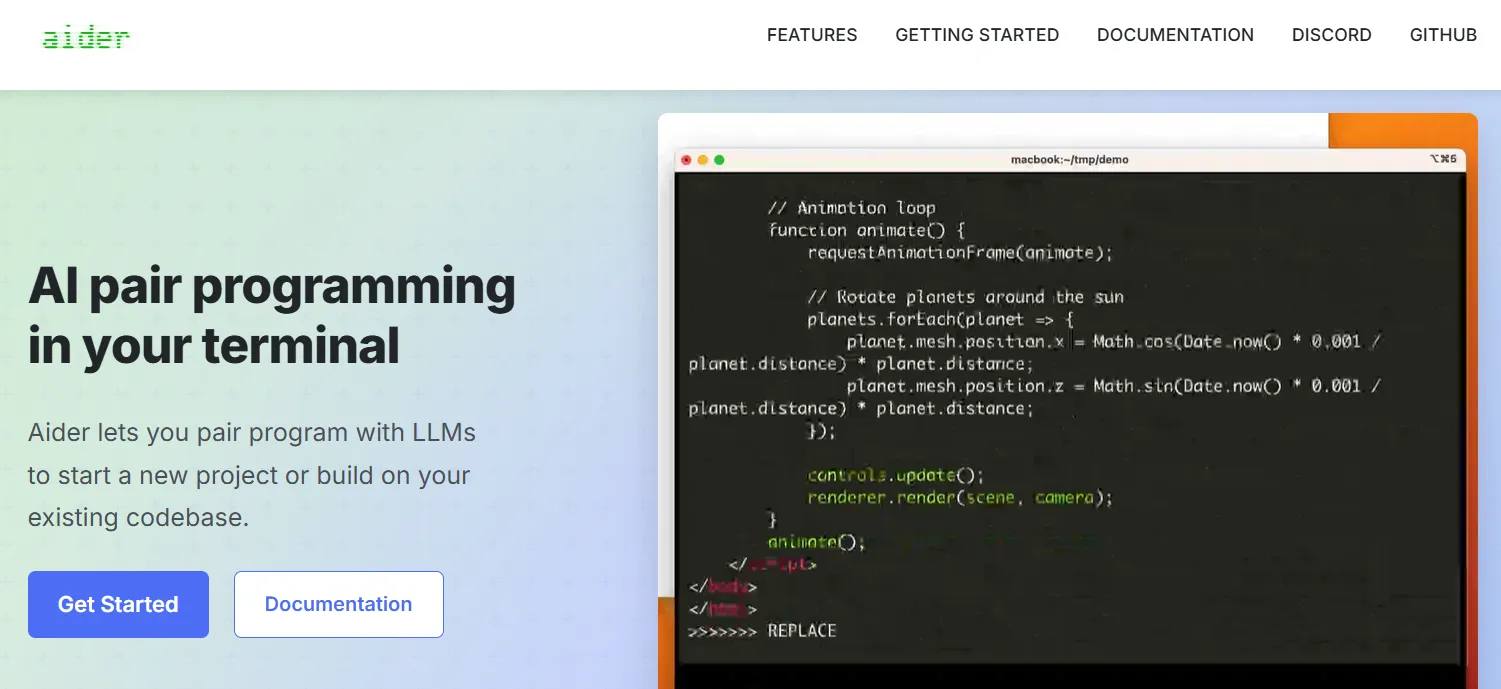Click the Get Started button

tap(118, 604)
